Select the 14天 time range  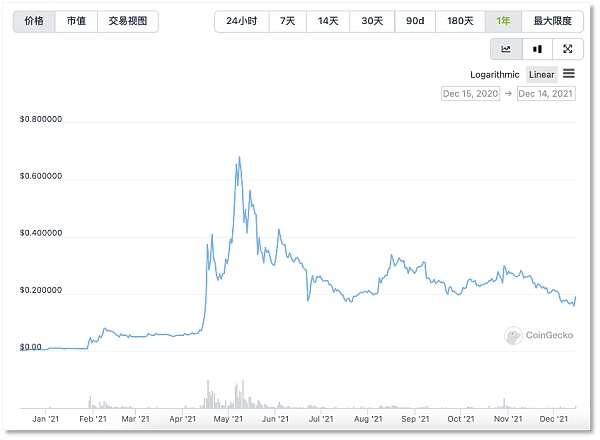[328, 21]
